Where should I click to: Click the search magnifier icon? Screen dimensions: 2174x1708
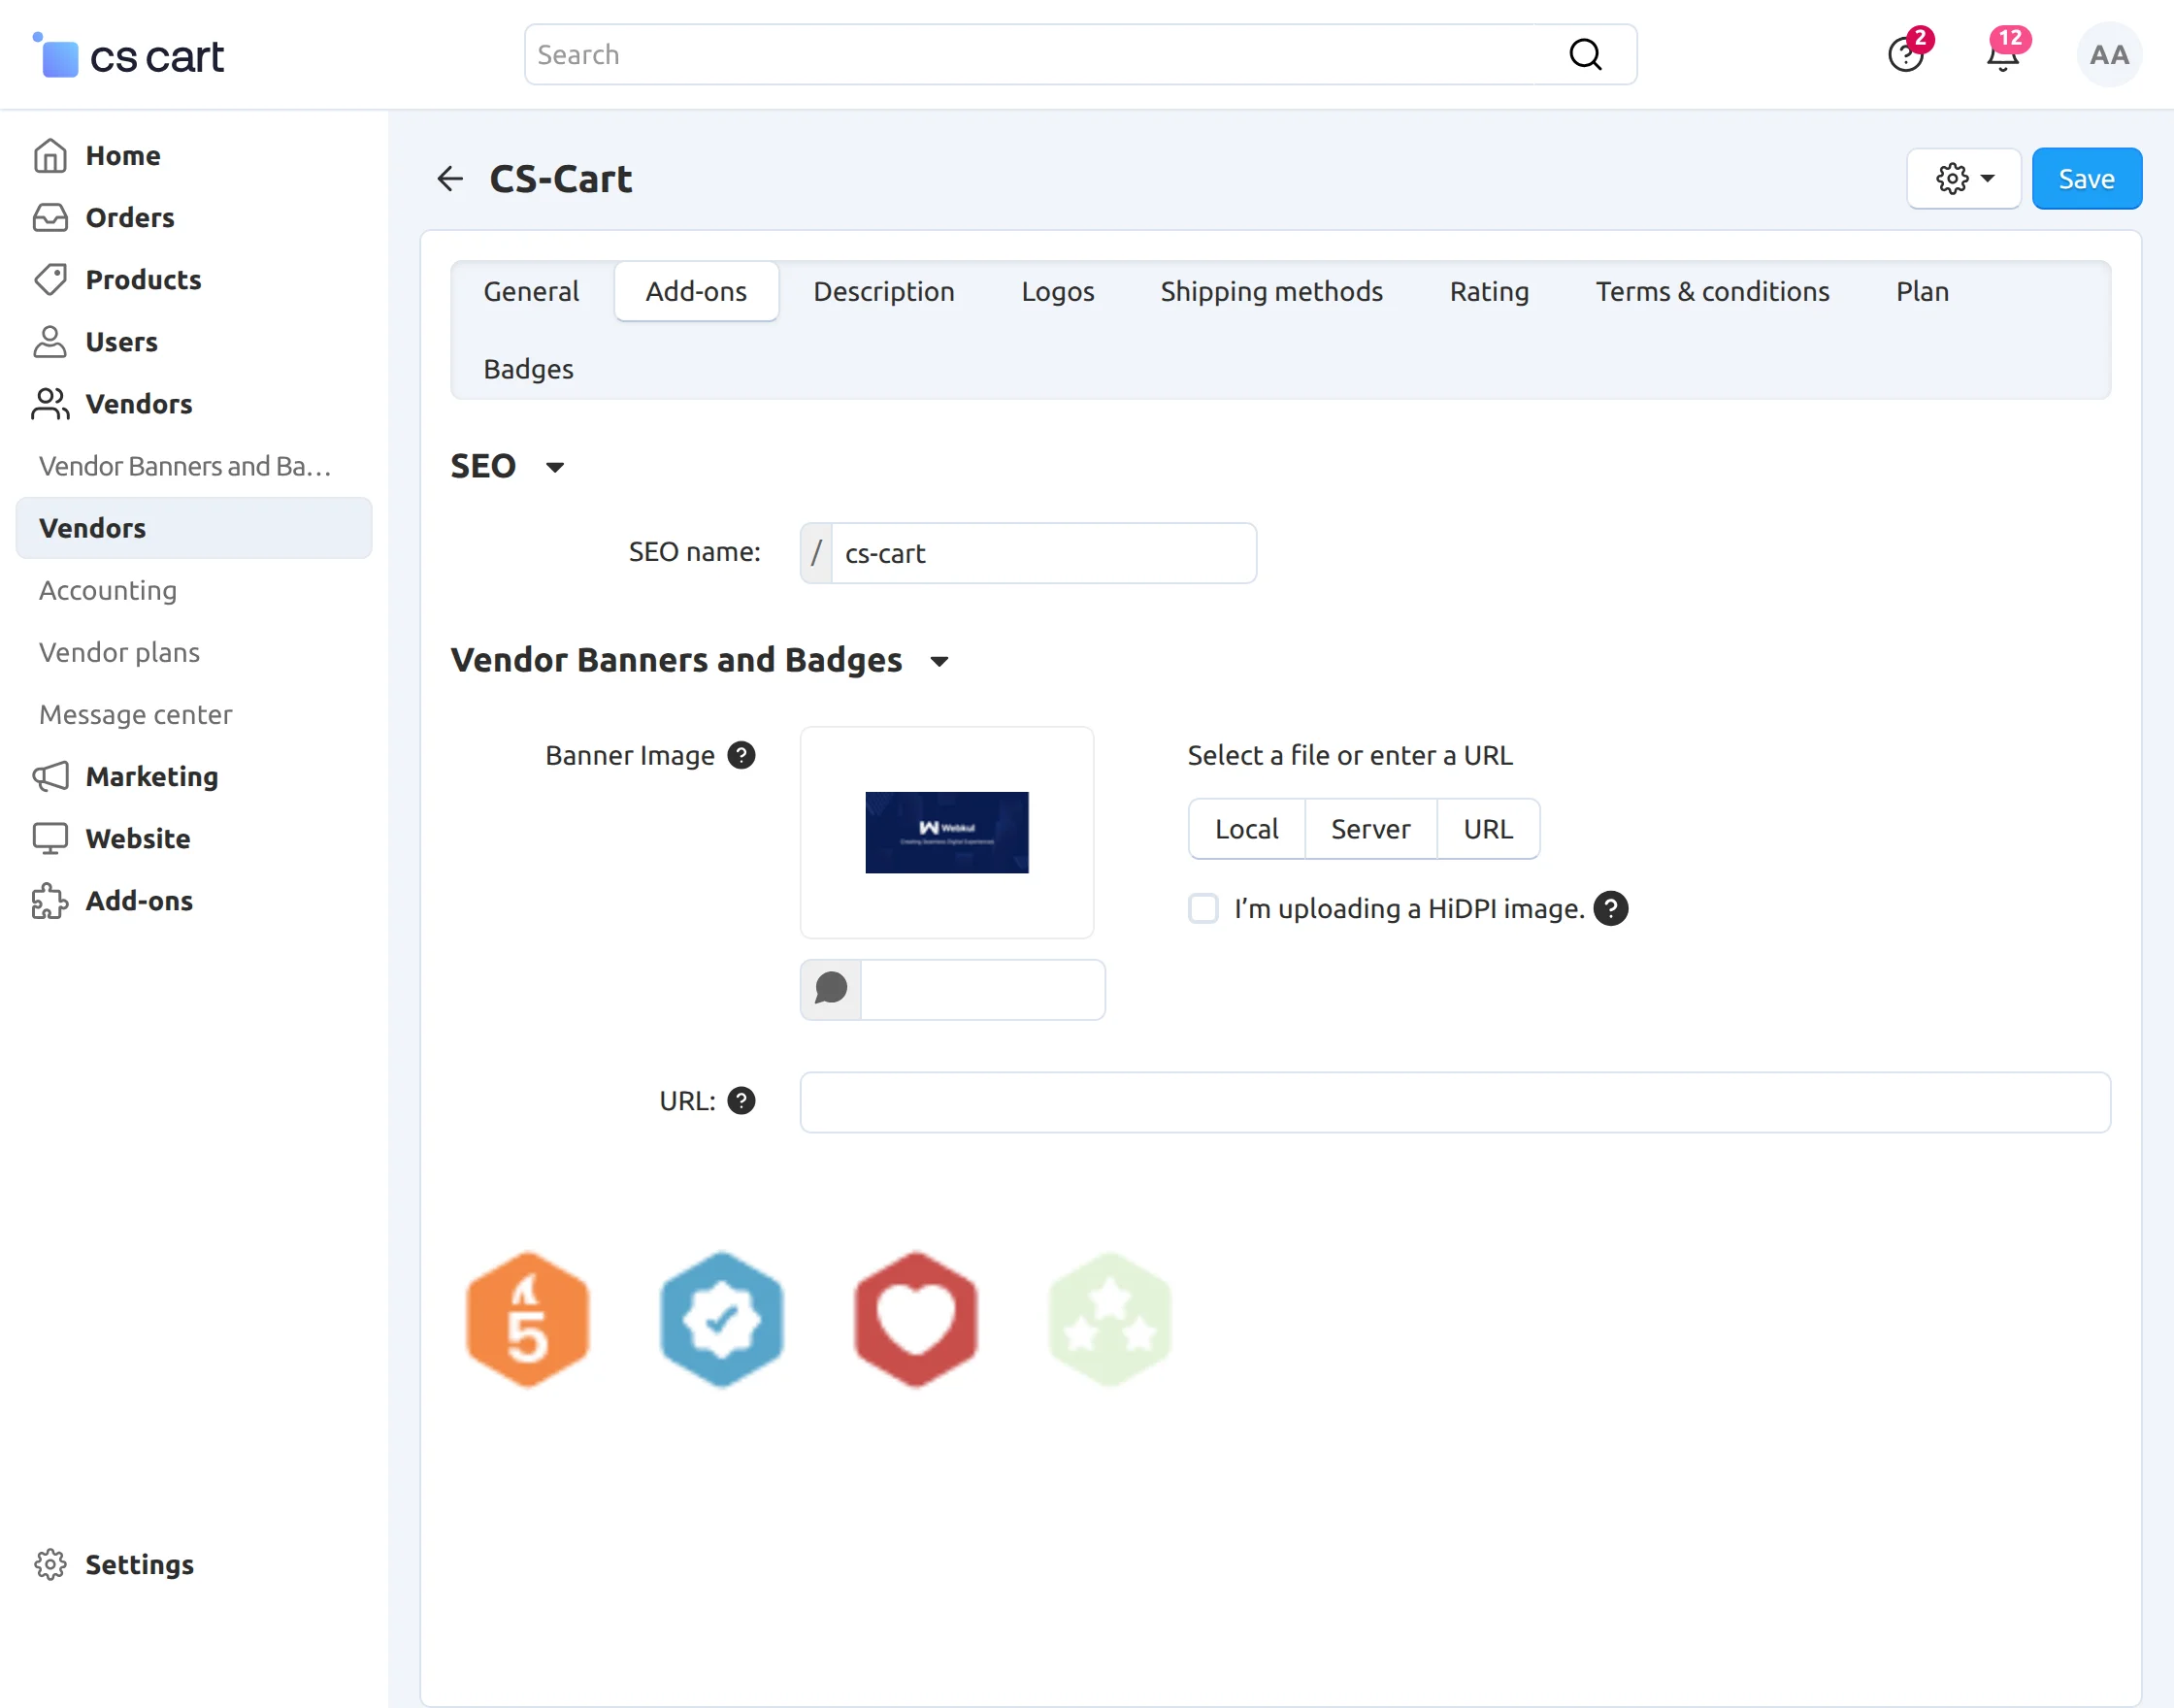pyautogui.click(x=1585, y=55)
